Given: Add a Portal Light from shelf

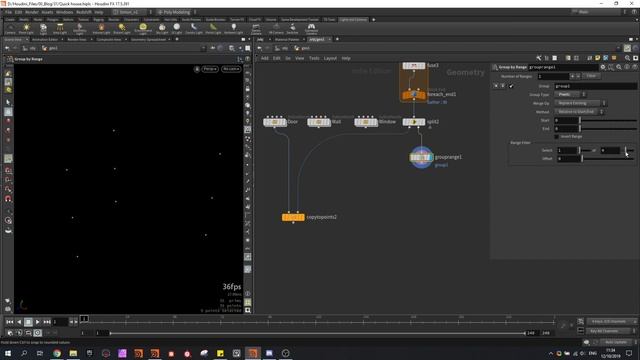Looking at the screenshot, I should pos(213,29).
